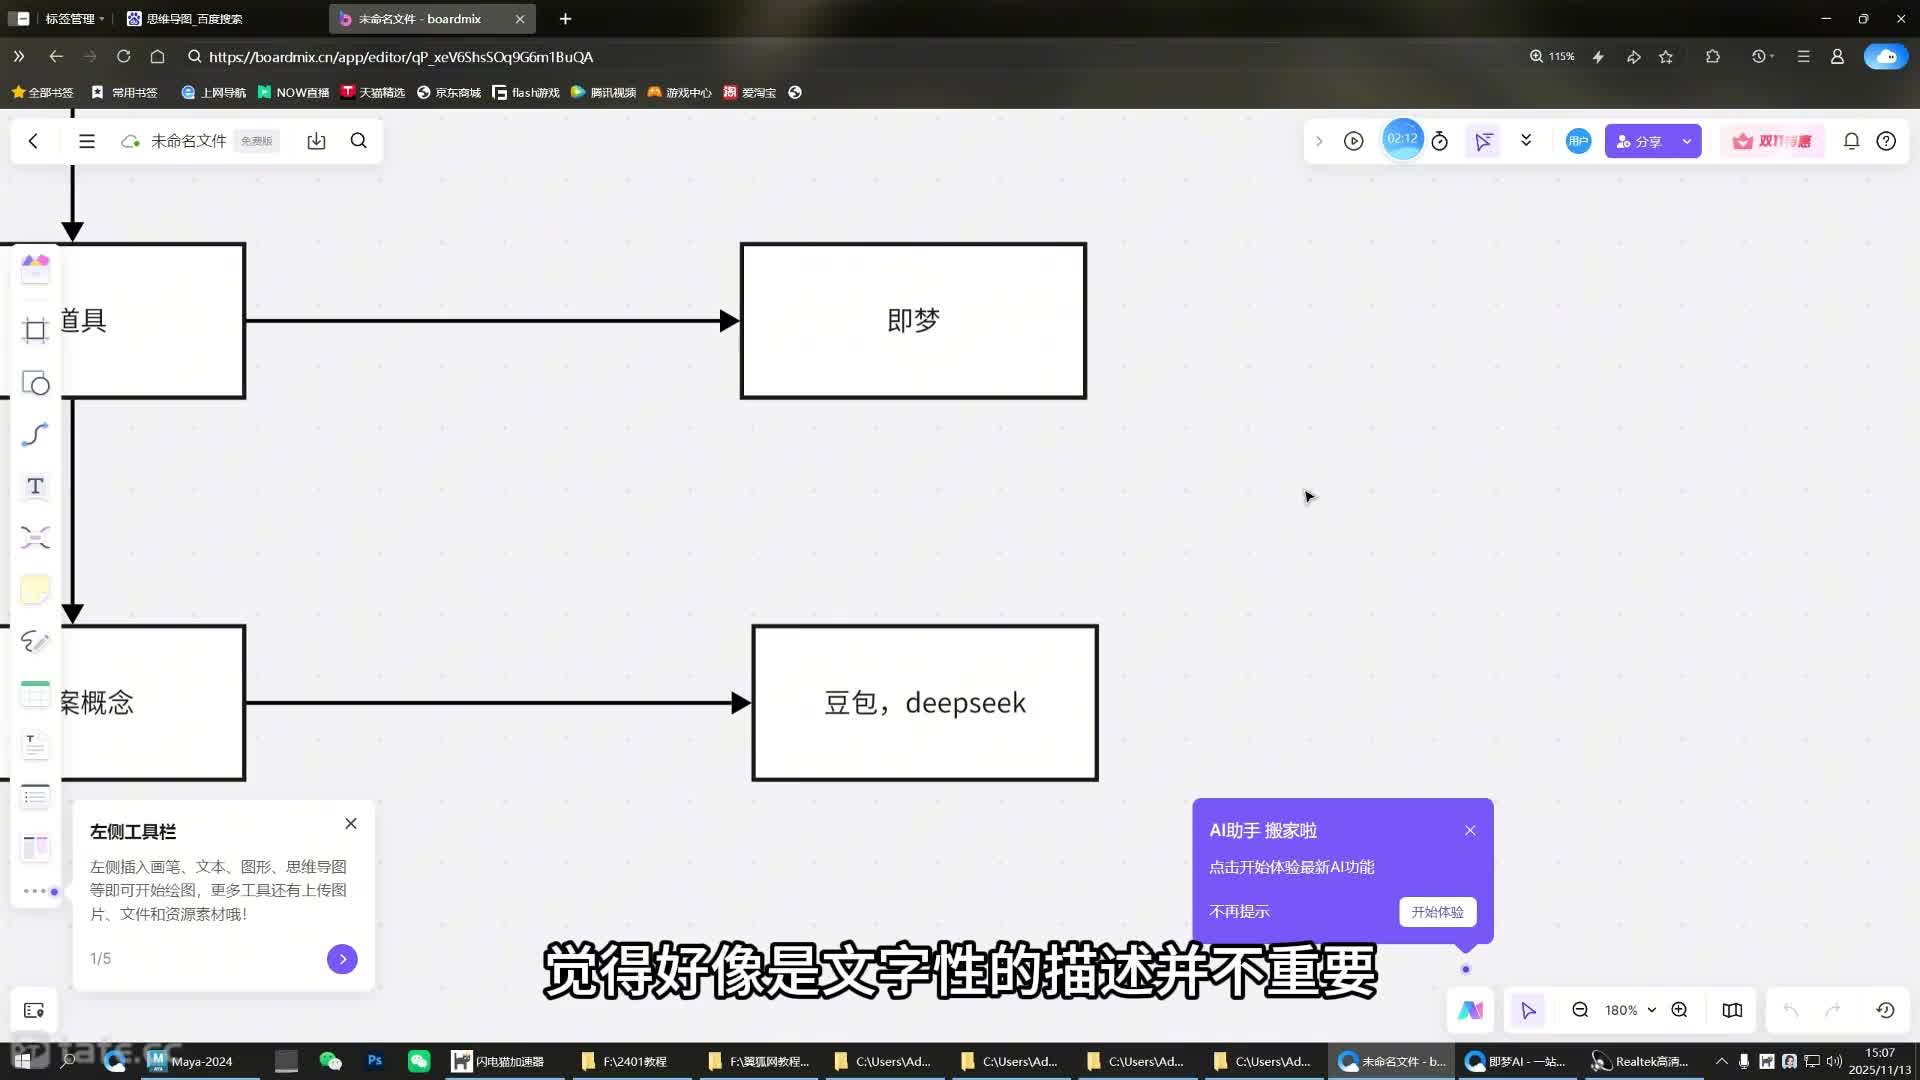Expand more tools in left toolbar
Image resolution: width=1920 pixels, height=1080 pixels.
tap(35, 891)
